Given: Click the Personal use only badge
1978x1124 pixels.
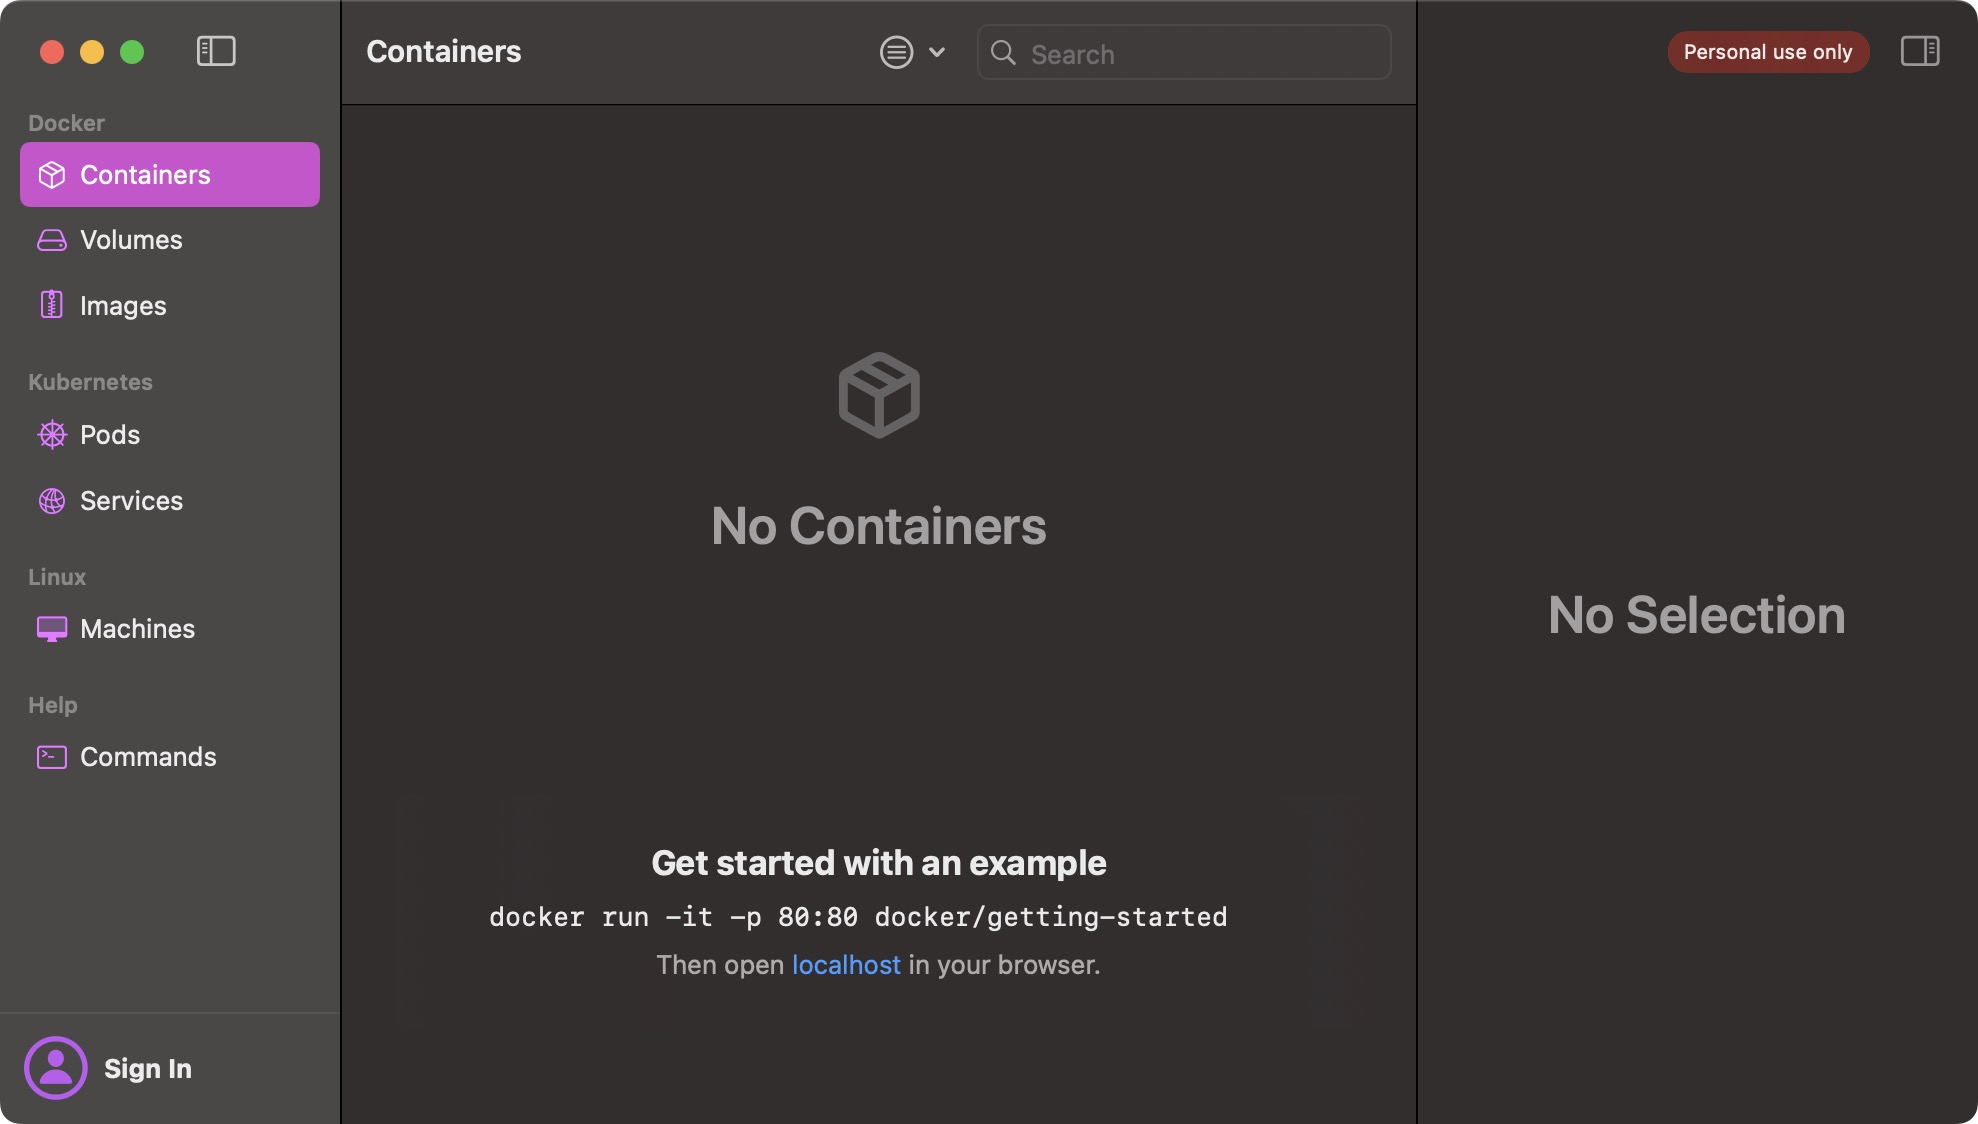Looking at the screenshot, I should click(1768, 52).
